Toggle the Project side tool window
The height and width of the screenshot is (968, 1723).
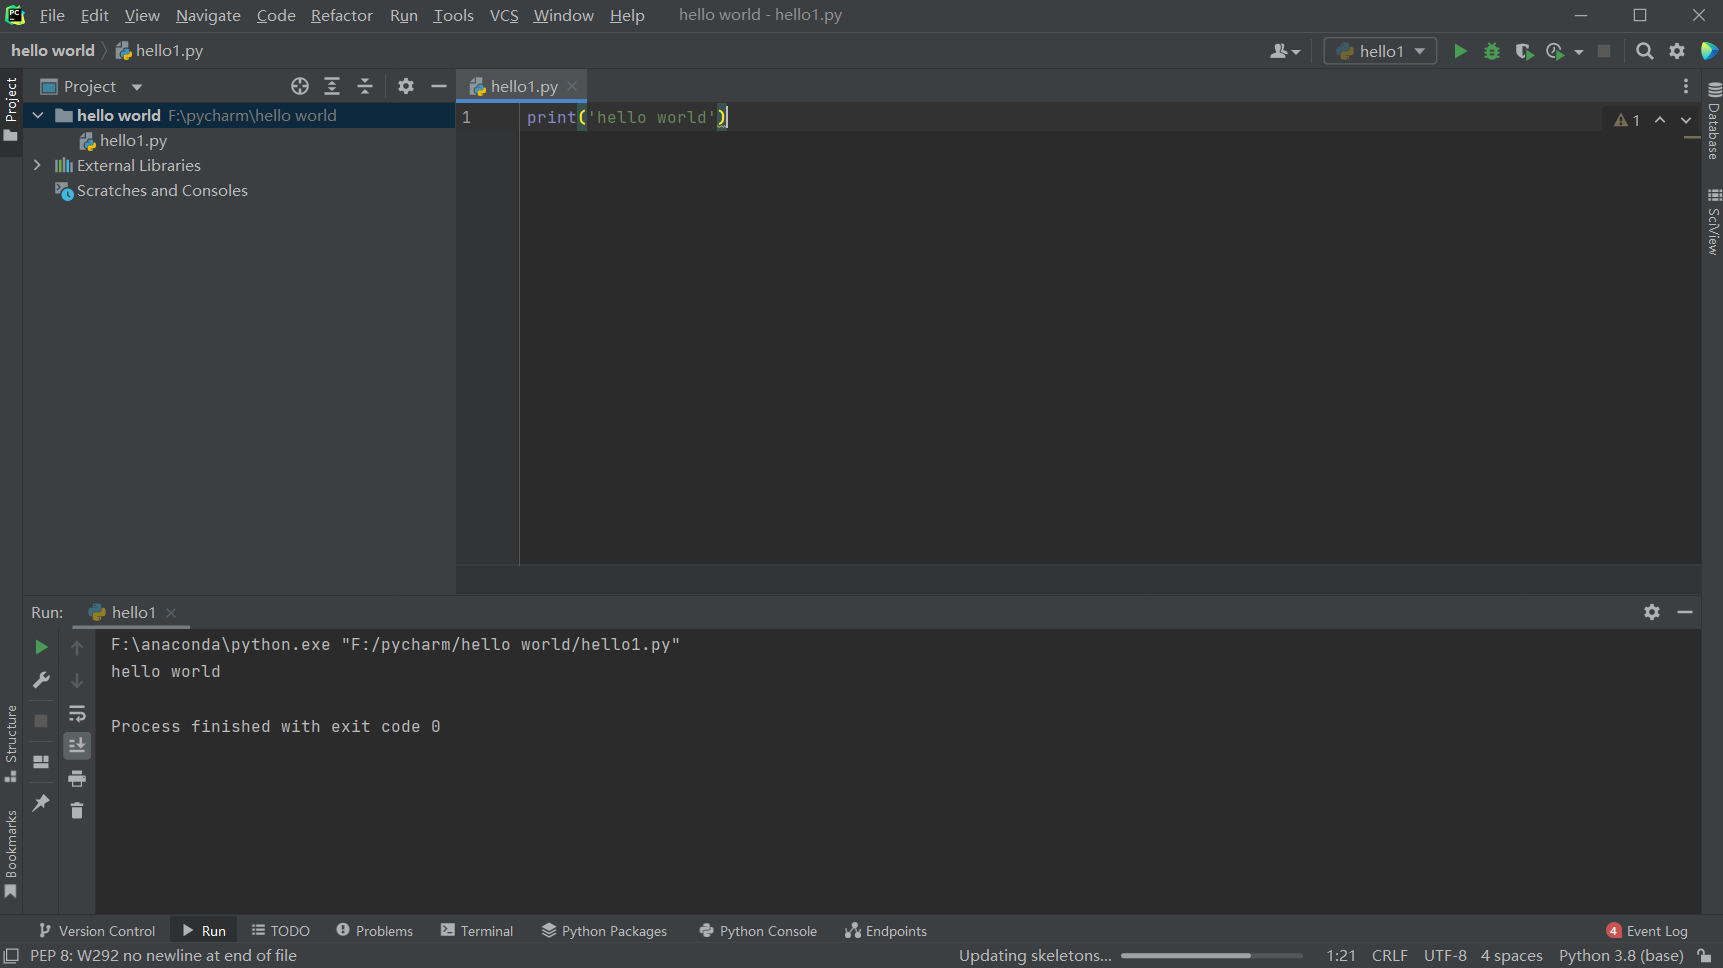click(11, 108)
